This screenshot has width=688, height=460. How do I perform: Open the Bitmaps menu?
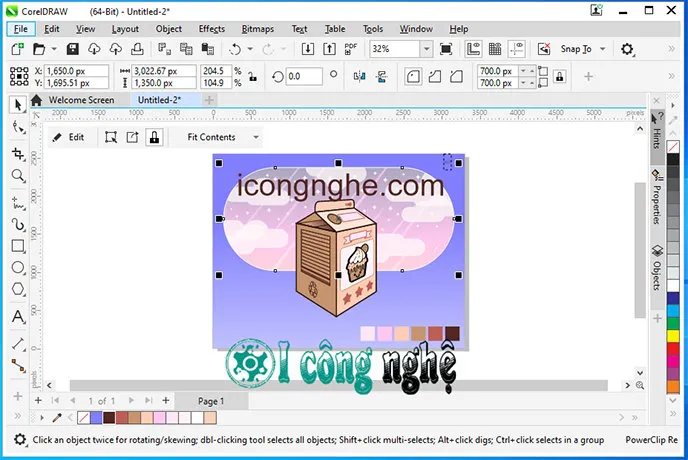(258, 29)
